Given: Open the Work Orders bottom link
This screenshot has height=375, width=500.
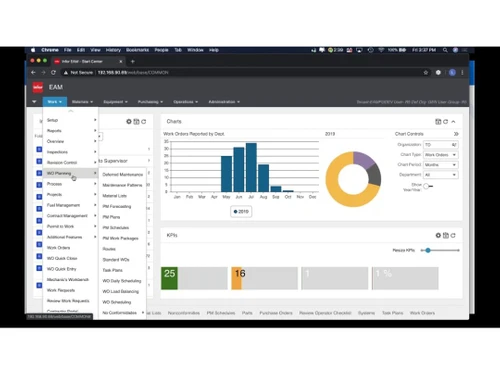Looking at the screenshot, I should 422,313.
